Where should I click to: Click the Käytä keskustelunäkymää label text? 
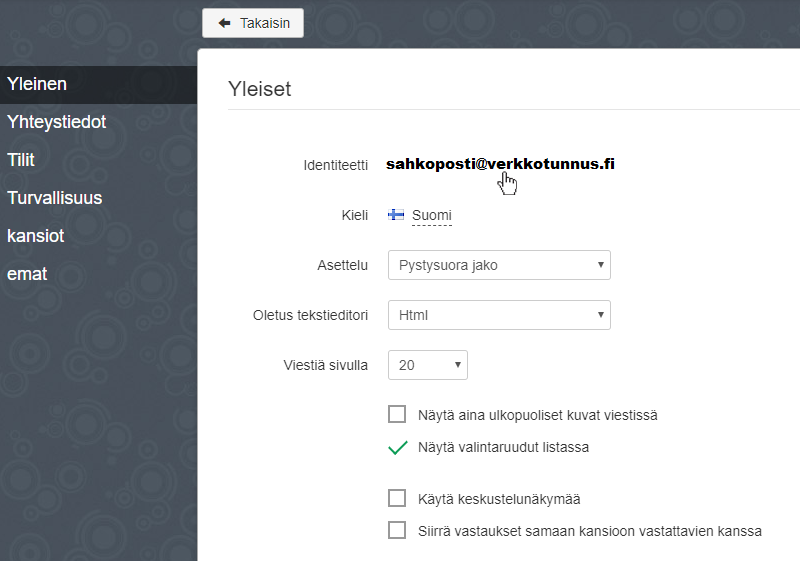coord(499,499)
